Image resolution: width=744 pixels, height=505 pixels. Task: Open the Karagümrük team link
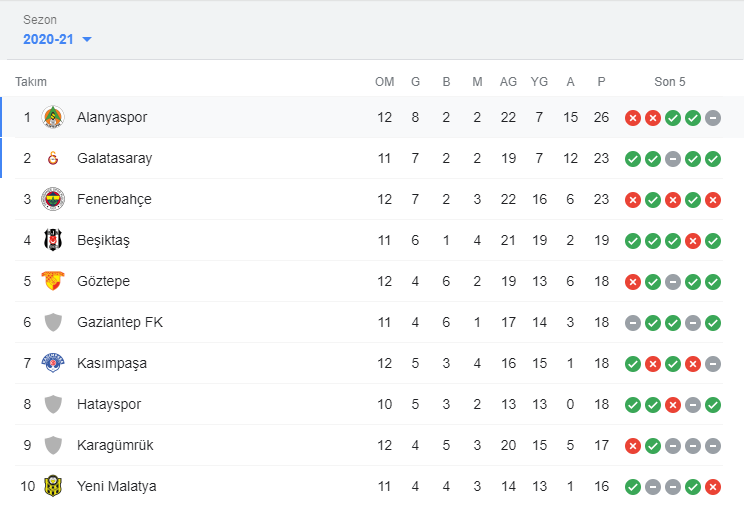(115, 445)
